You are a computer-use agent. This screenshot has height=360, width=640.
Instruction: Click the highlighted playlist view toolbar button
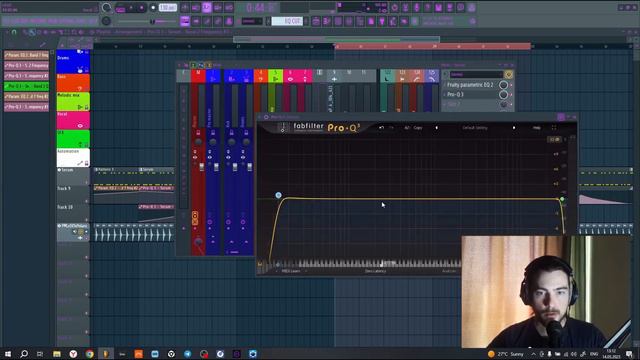click(185, 21)
